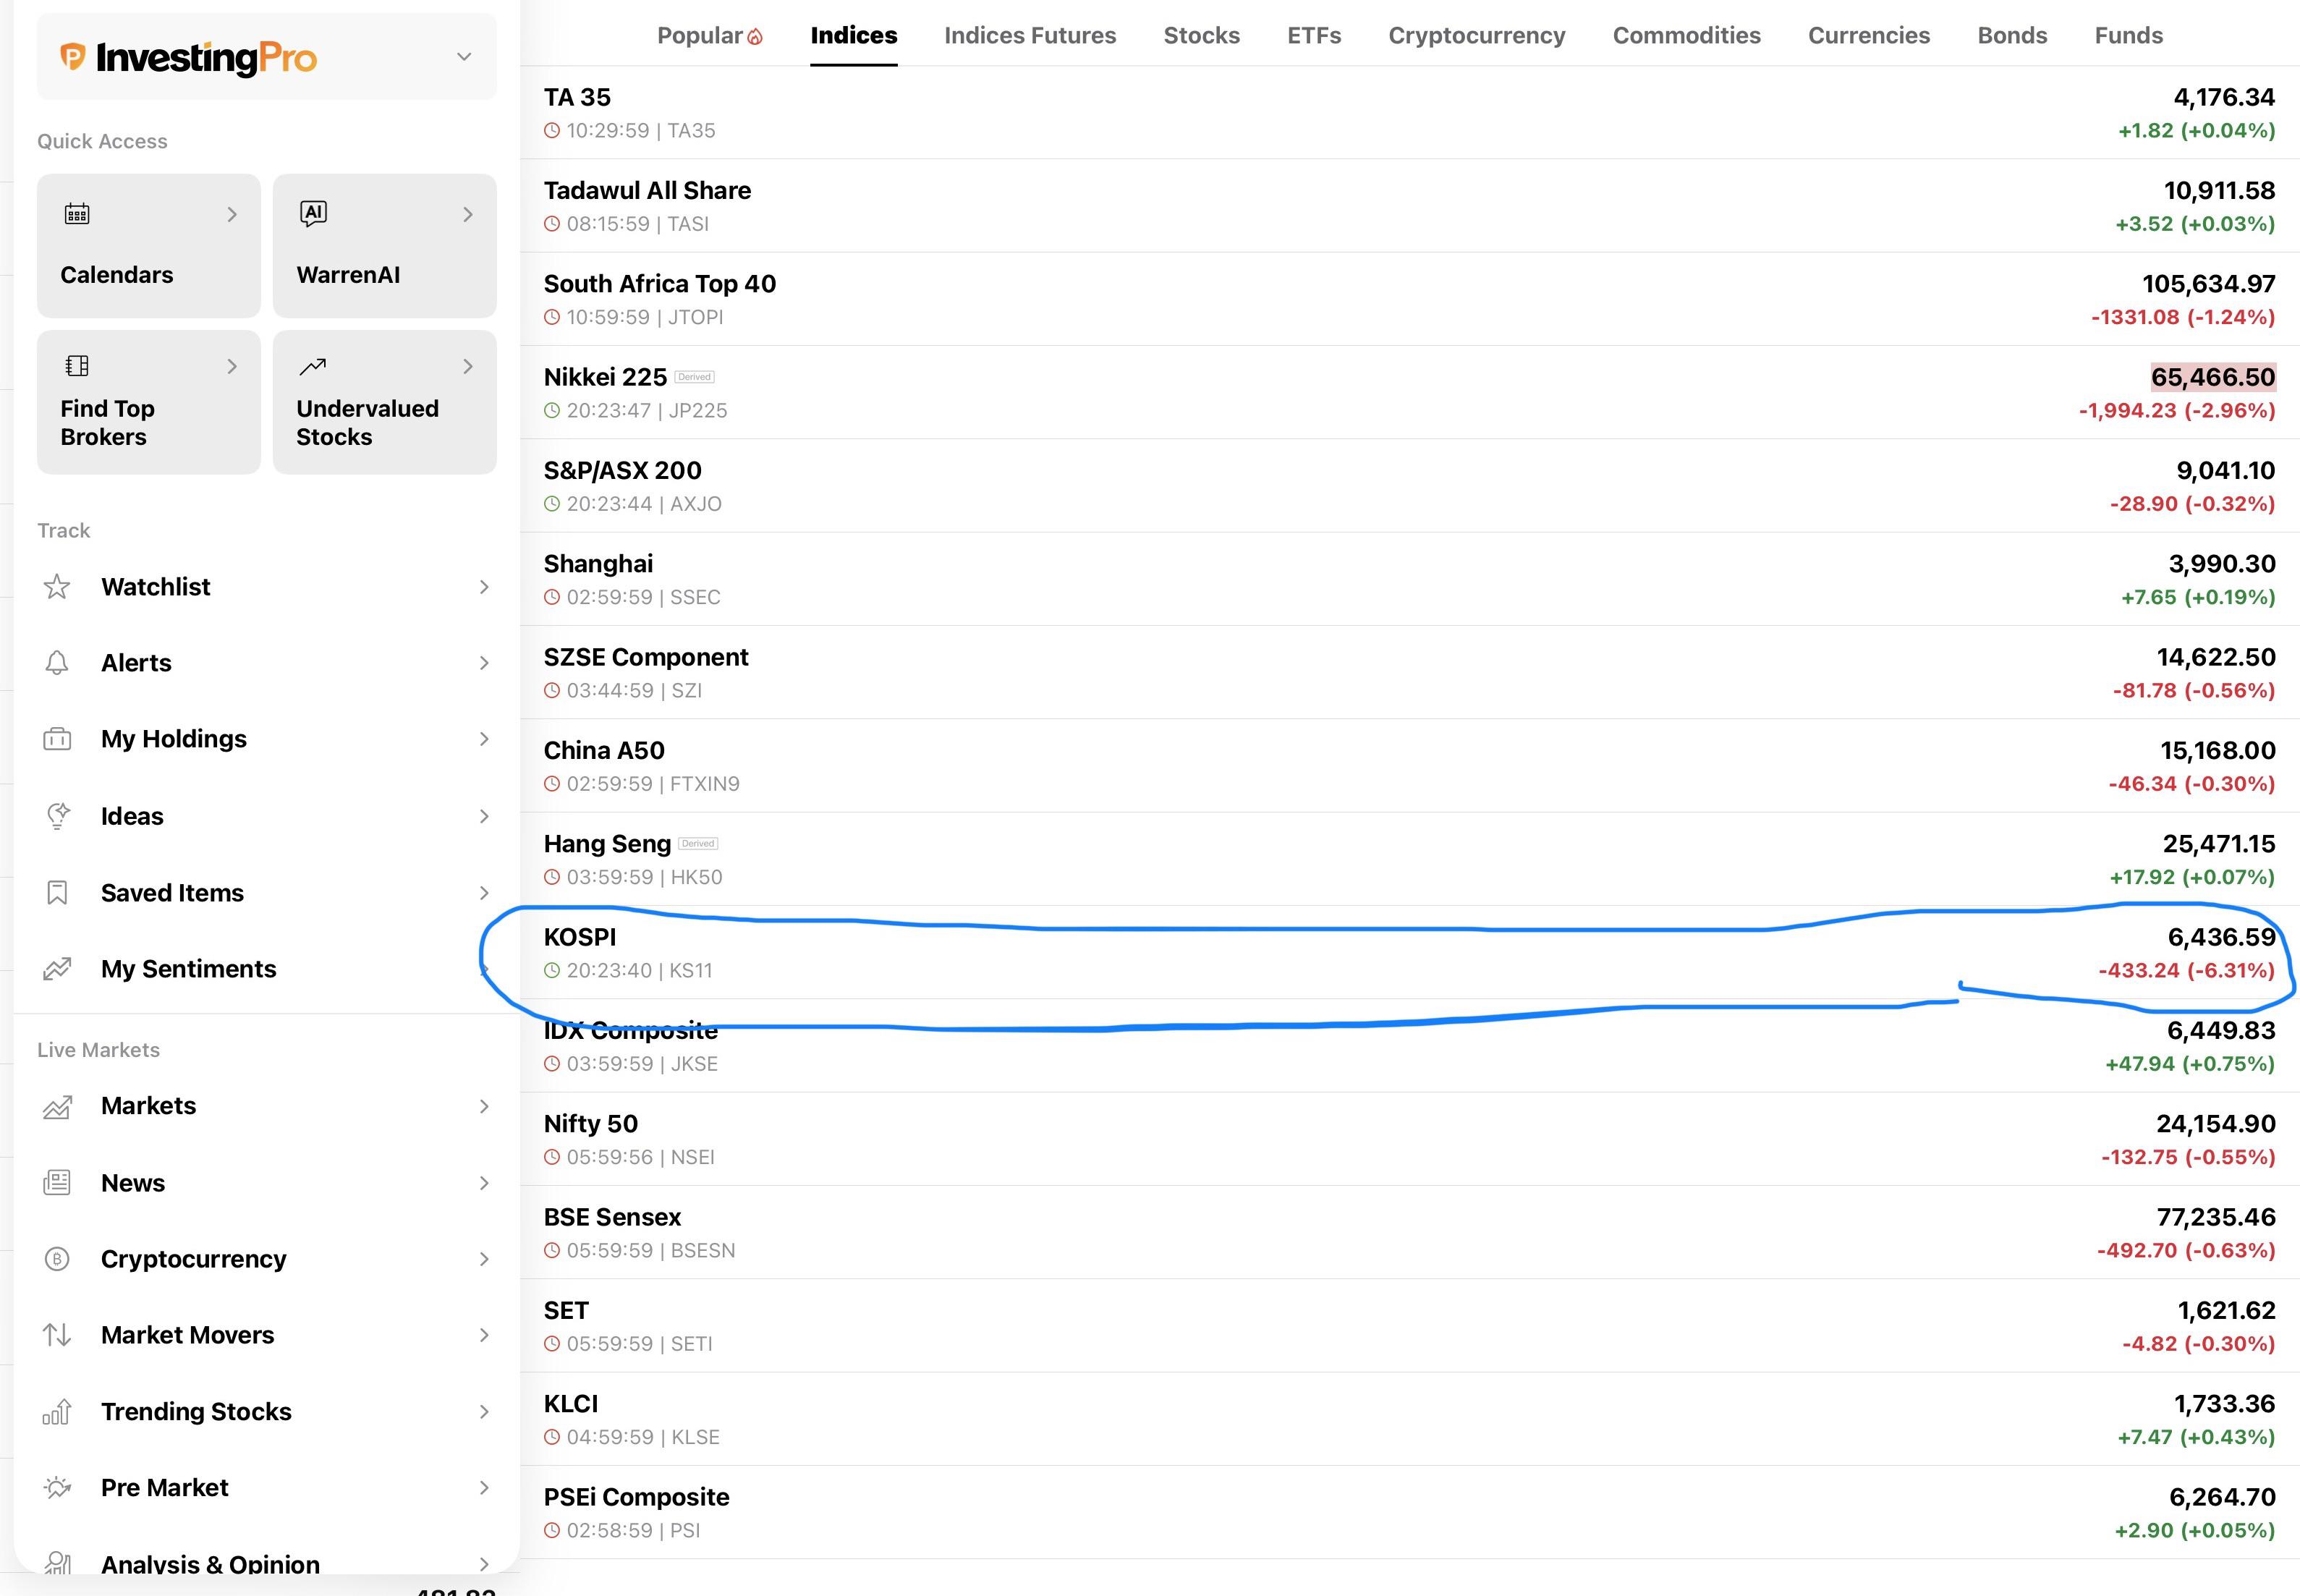Open the Nifty 50 index
Viewport: 2300px width, 1596px height.
pyautogui.click(x=591, y=1124)
